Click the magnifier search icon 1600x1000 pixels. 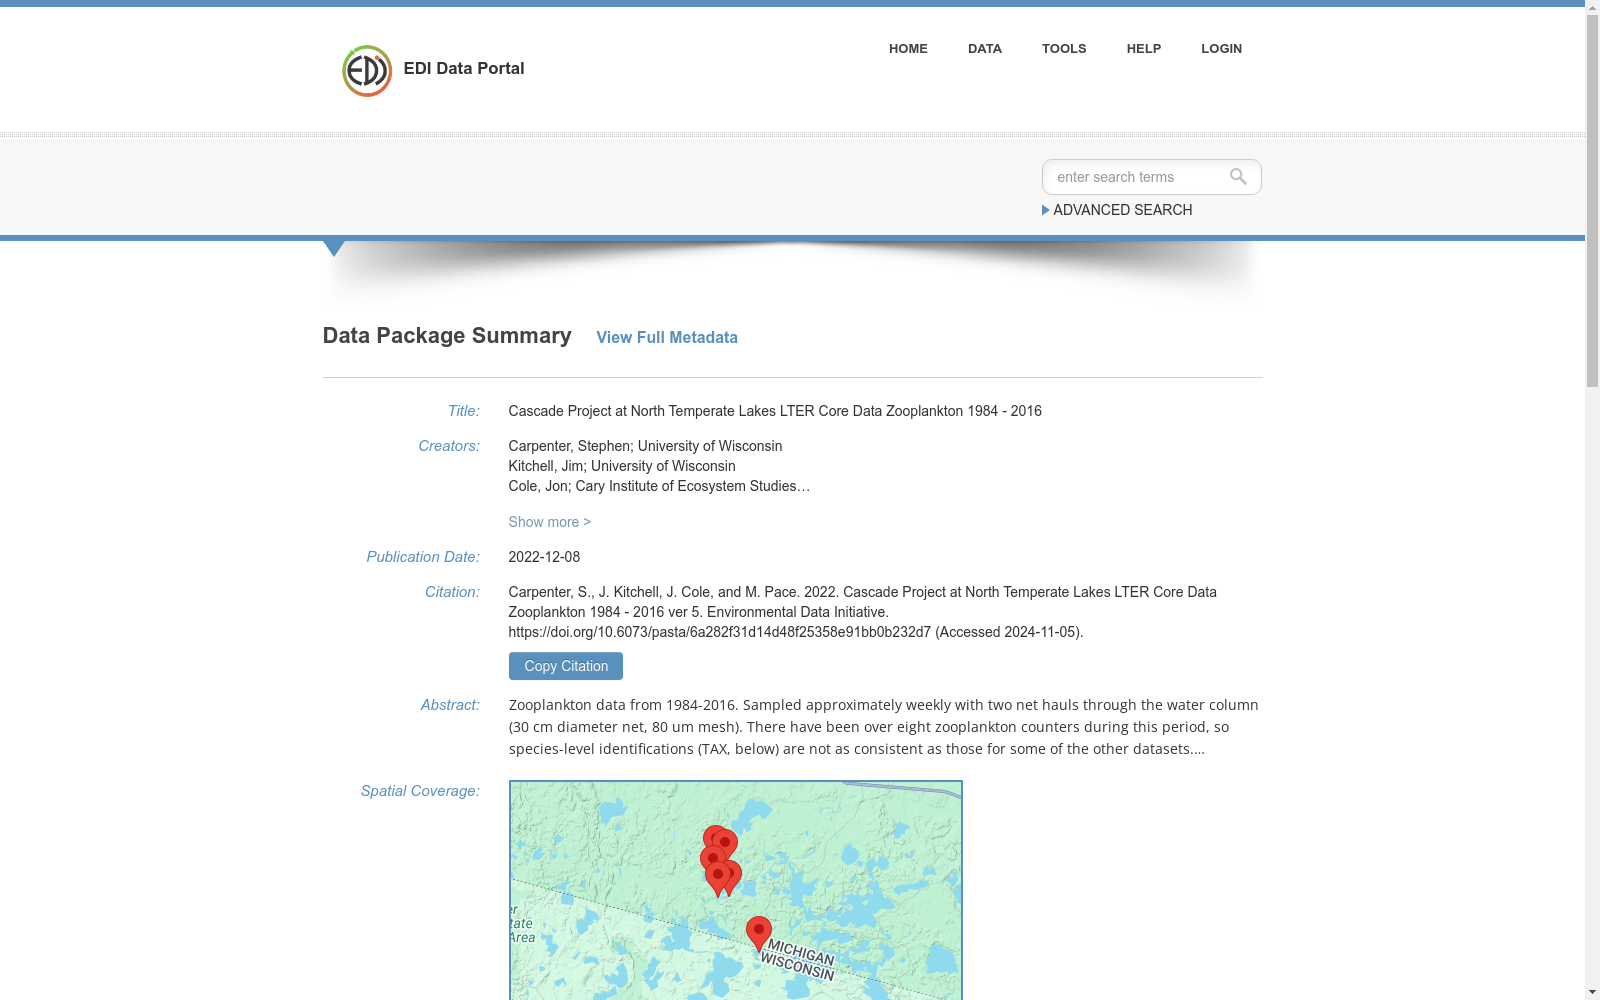[1238, 177]
